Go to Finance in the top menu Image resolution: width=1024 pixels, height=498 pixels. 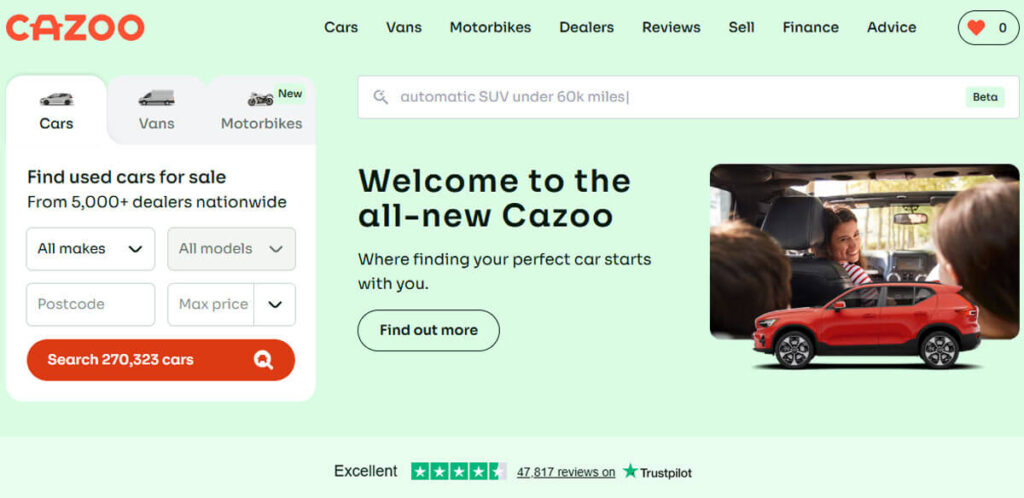810,27
